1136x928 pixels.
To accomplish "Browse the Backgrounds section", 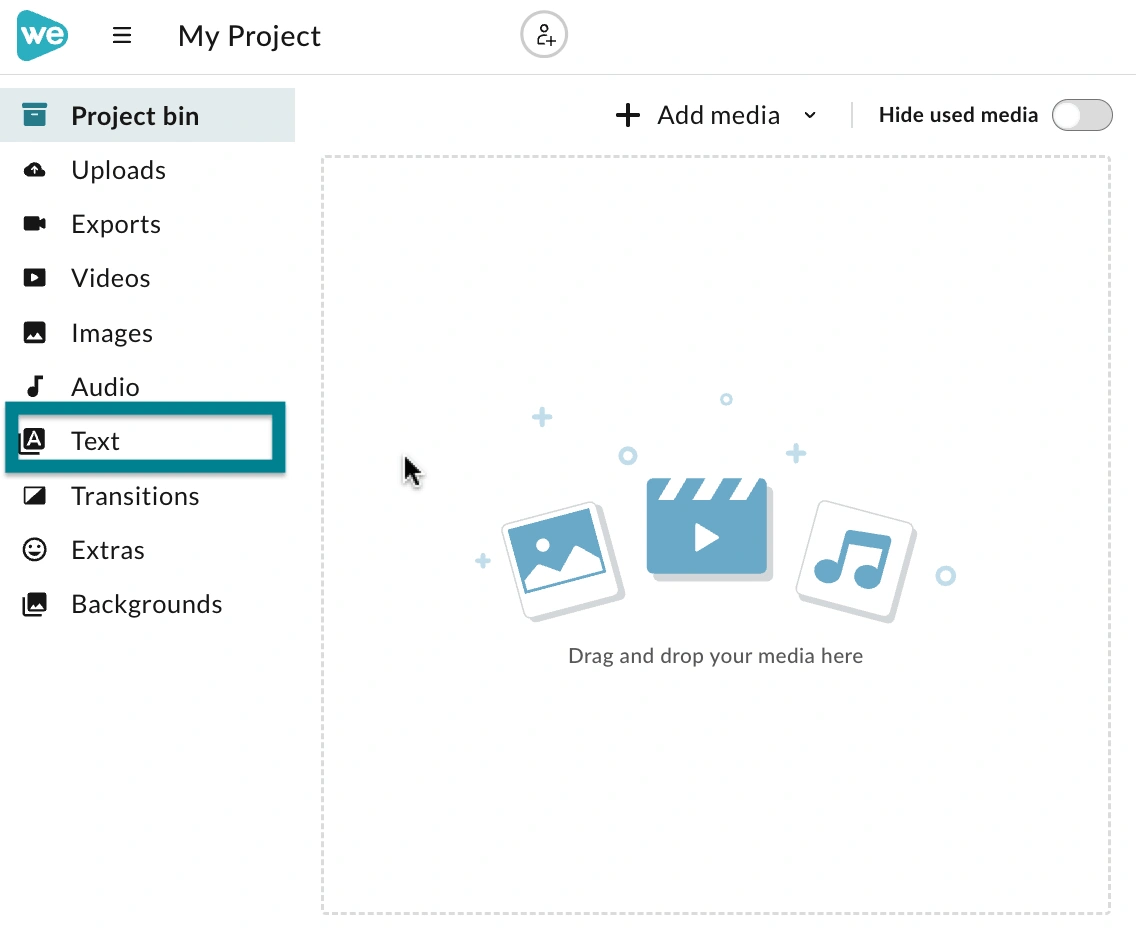I will click(x=148, y=604).
